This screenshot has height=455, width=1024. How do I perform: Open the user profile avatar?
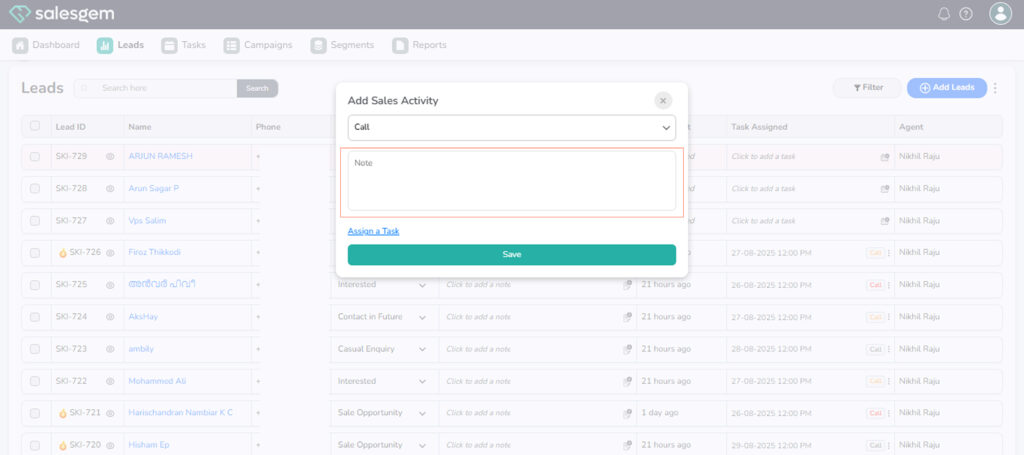pos(1000,13)
